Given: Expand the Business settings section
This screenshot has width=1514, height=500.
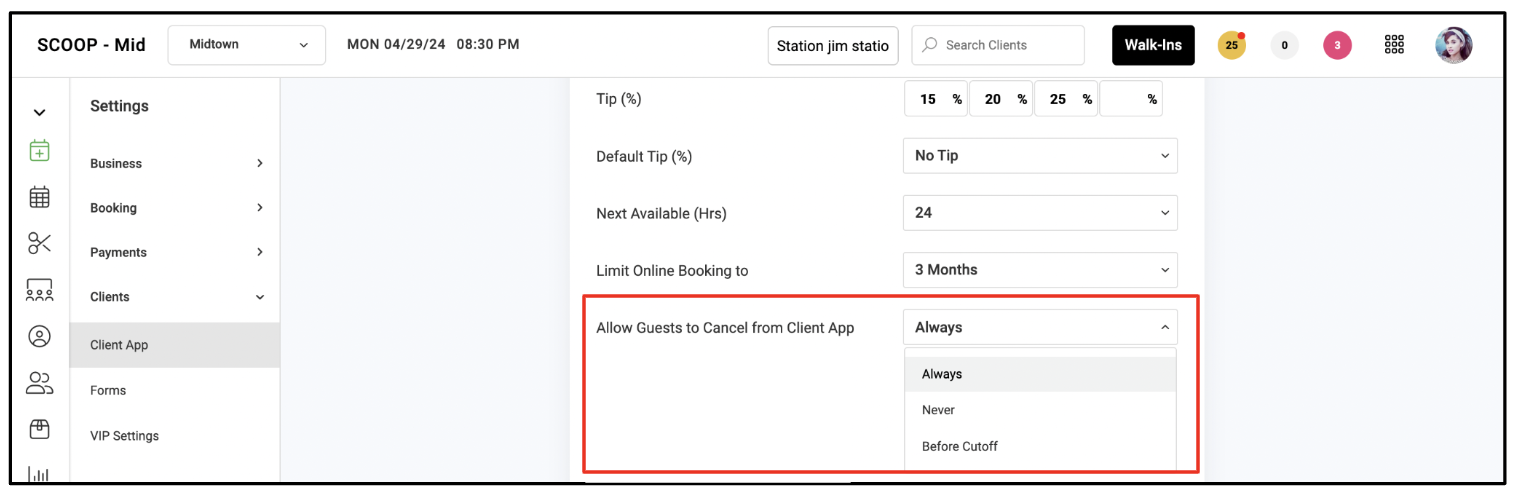Looking at the screenshot, I should (175, 163).
